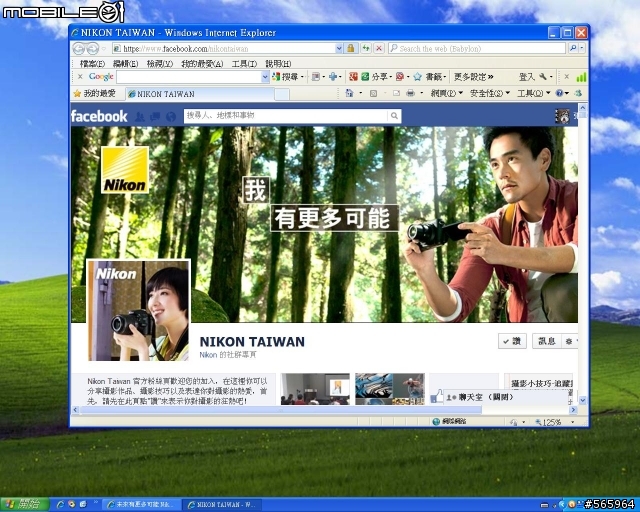Open the 檔案(F) File menu
640x512 pixels.
pyautogui.click(x=93, y=64)
